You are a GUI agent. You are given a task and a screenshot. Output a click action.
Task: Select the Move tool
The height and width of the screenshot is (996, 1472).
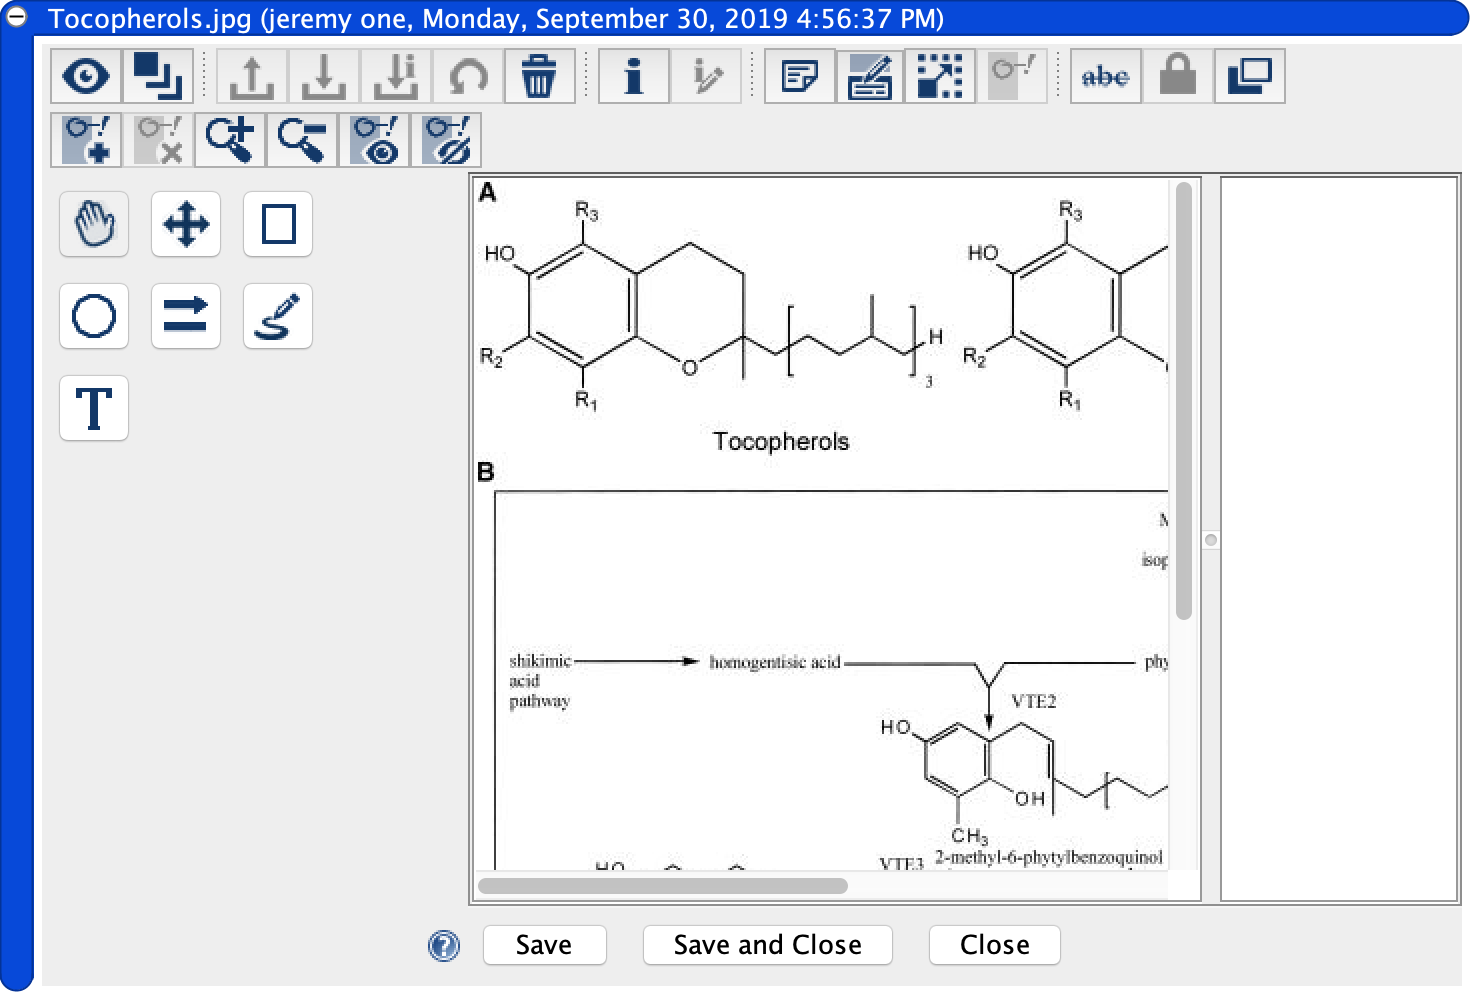(x=185, y=224)
